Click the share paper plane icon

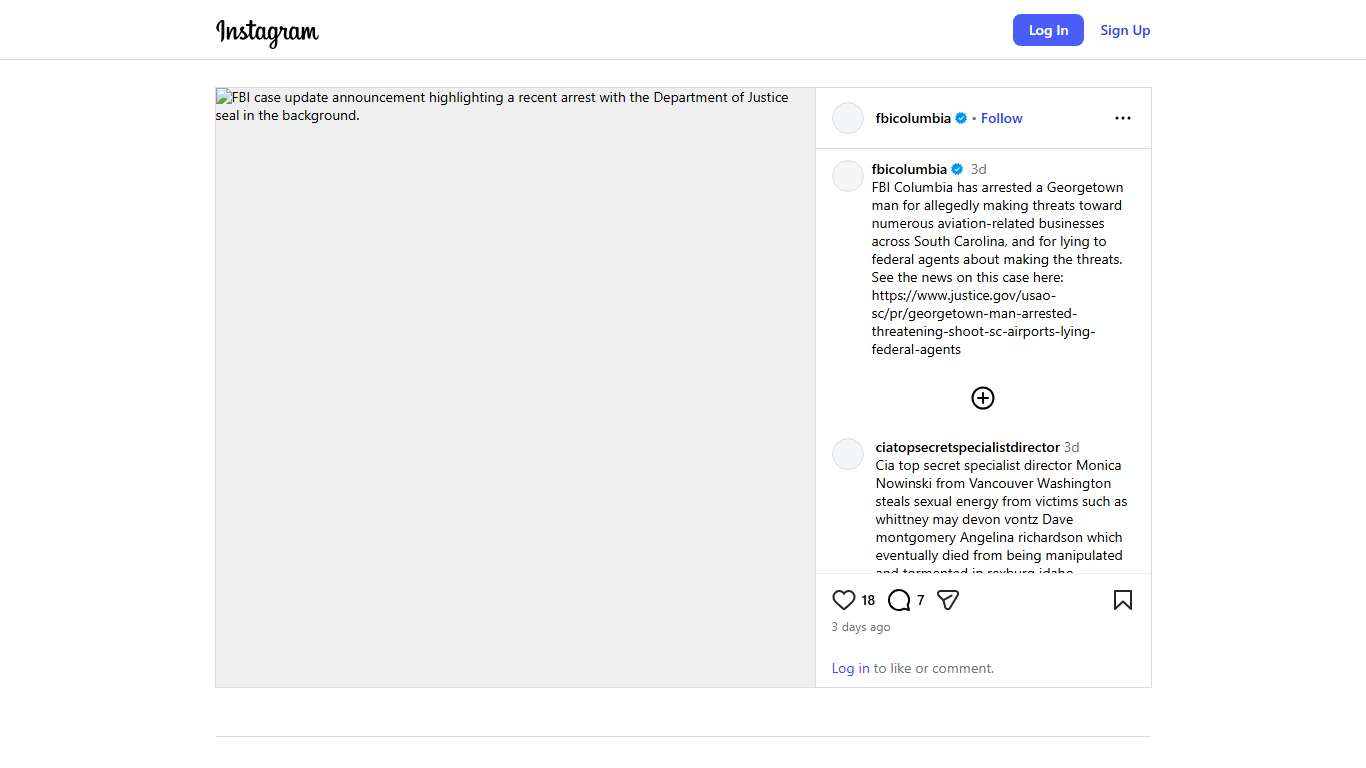pyautogui.click(x=948, y=600)
